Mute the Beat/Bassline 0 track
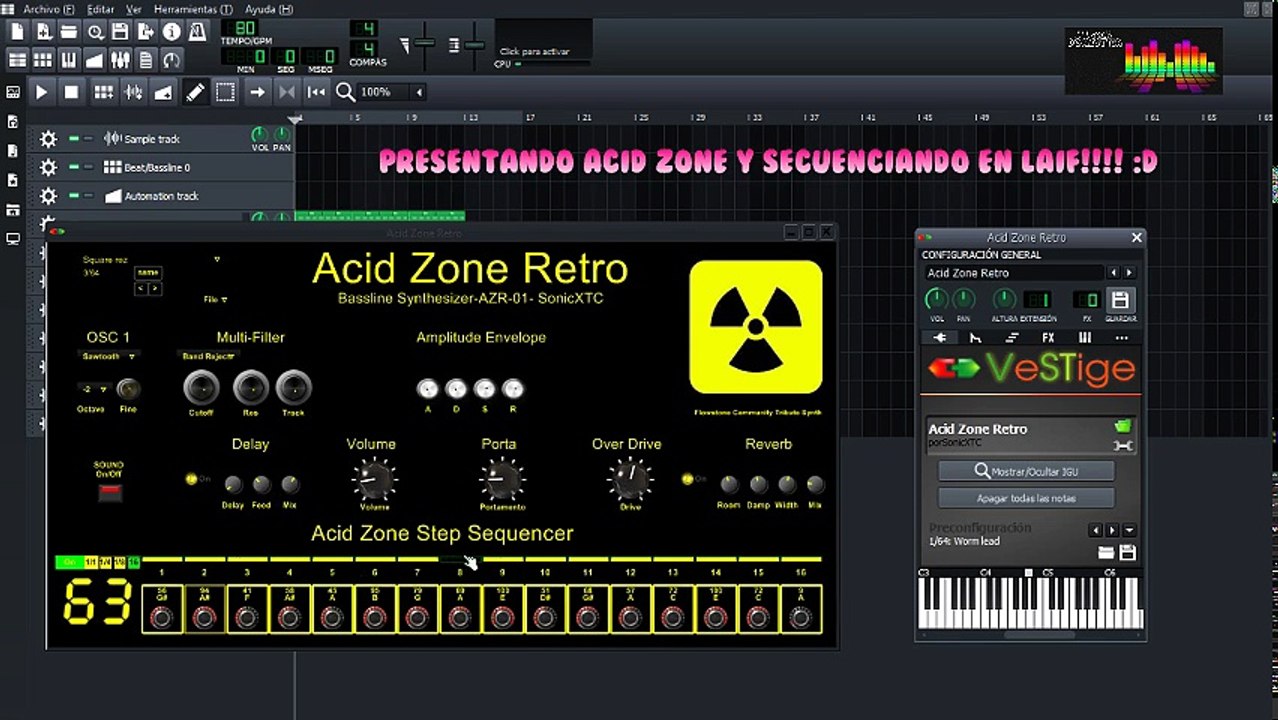Screen dimensions: 1278x720 (73, 167)
